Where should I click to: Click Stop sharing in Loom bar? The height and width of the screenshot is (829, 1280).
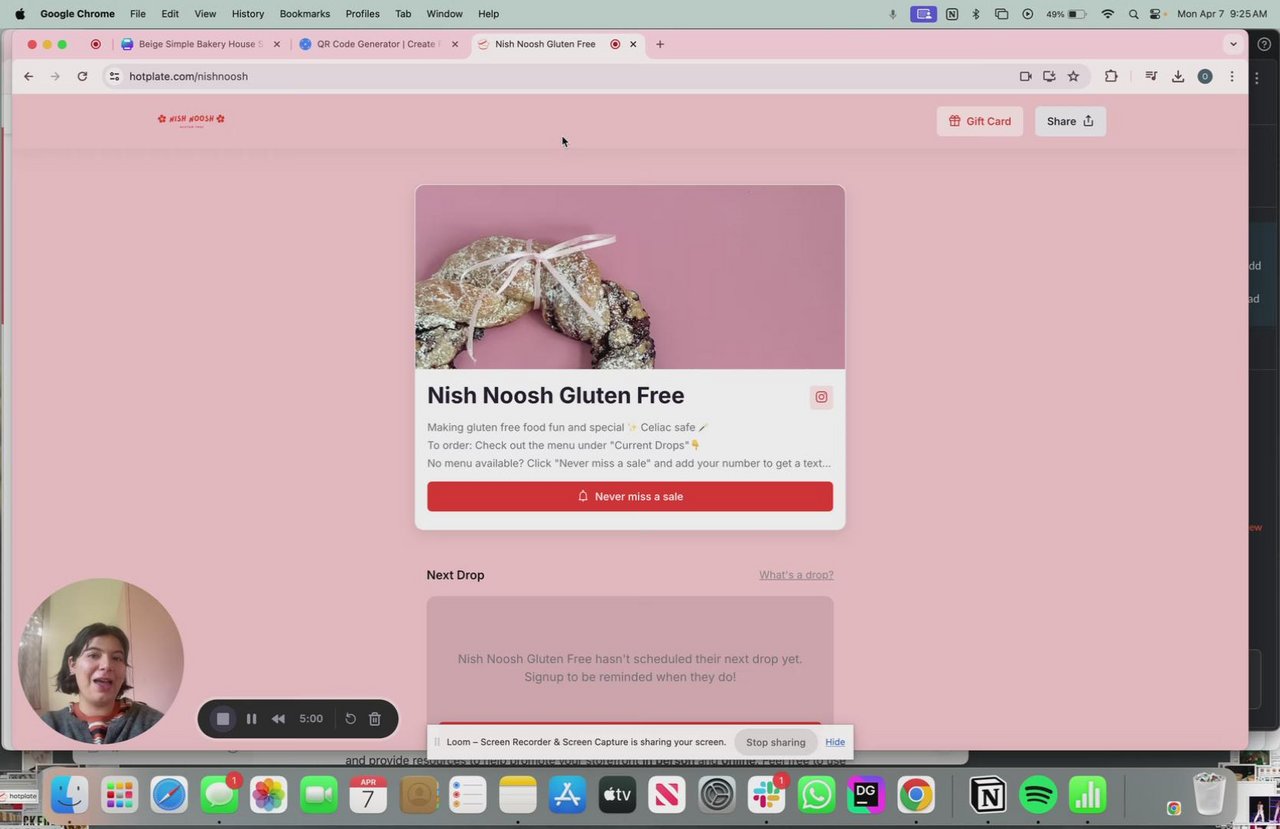coord(775,742)
